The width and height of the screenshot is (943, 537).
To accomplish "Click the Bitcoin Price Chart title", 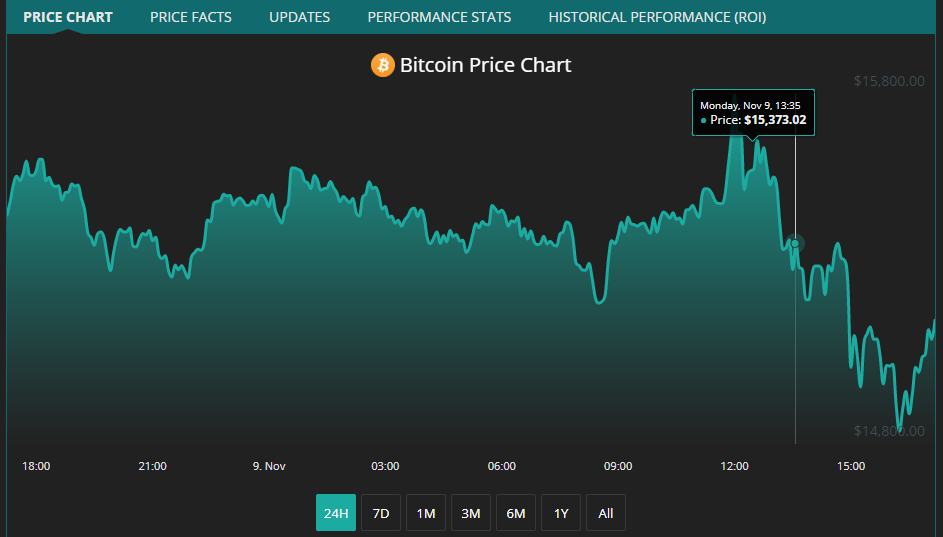I will pyautogui.click(x=485, y=66).
